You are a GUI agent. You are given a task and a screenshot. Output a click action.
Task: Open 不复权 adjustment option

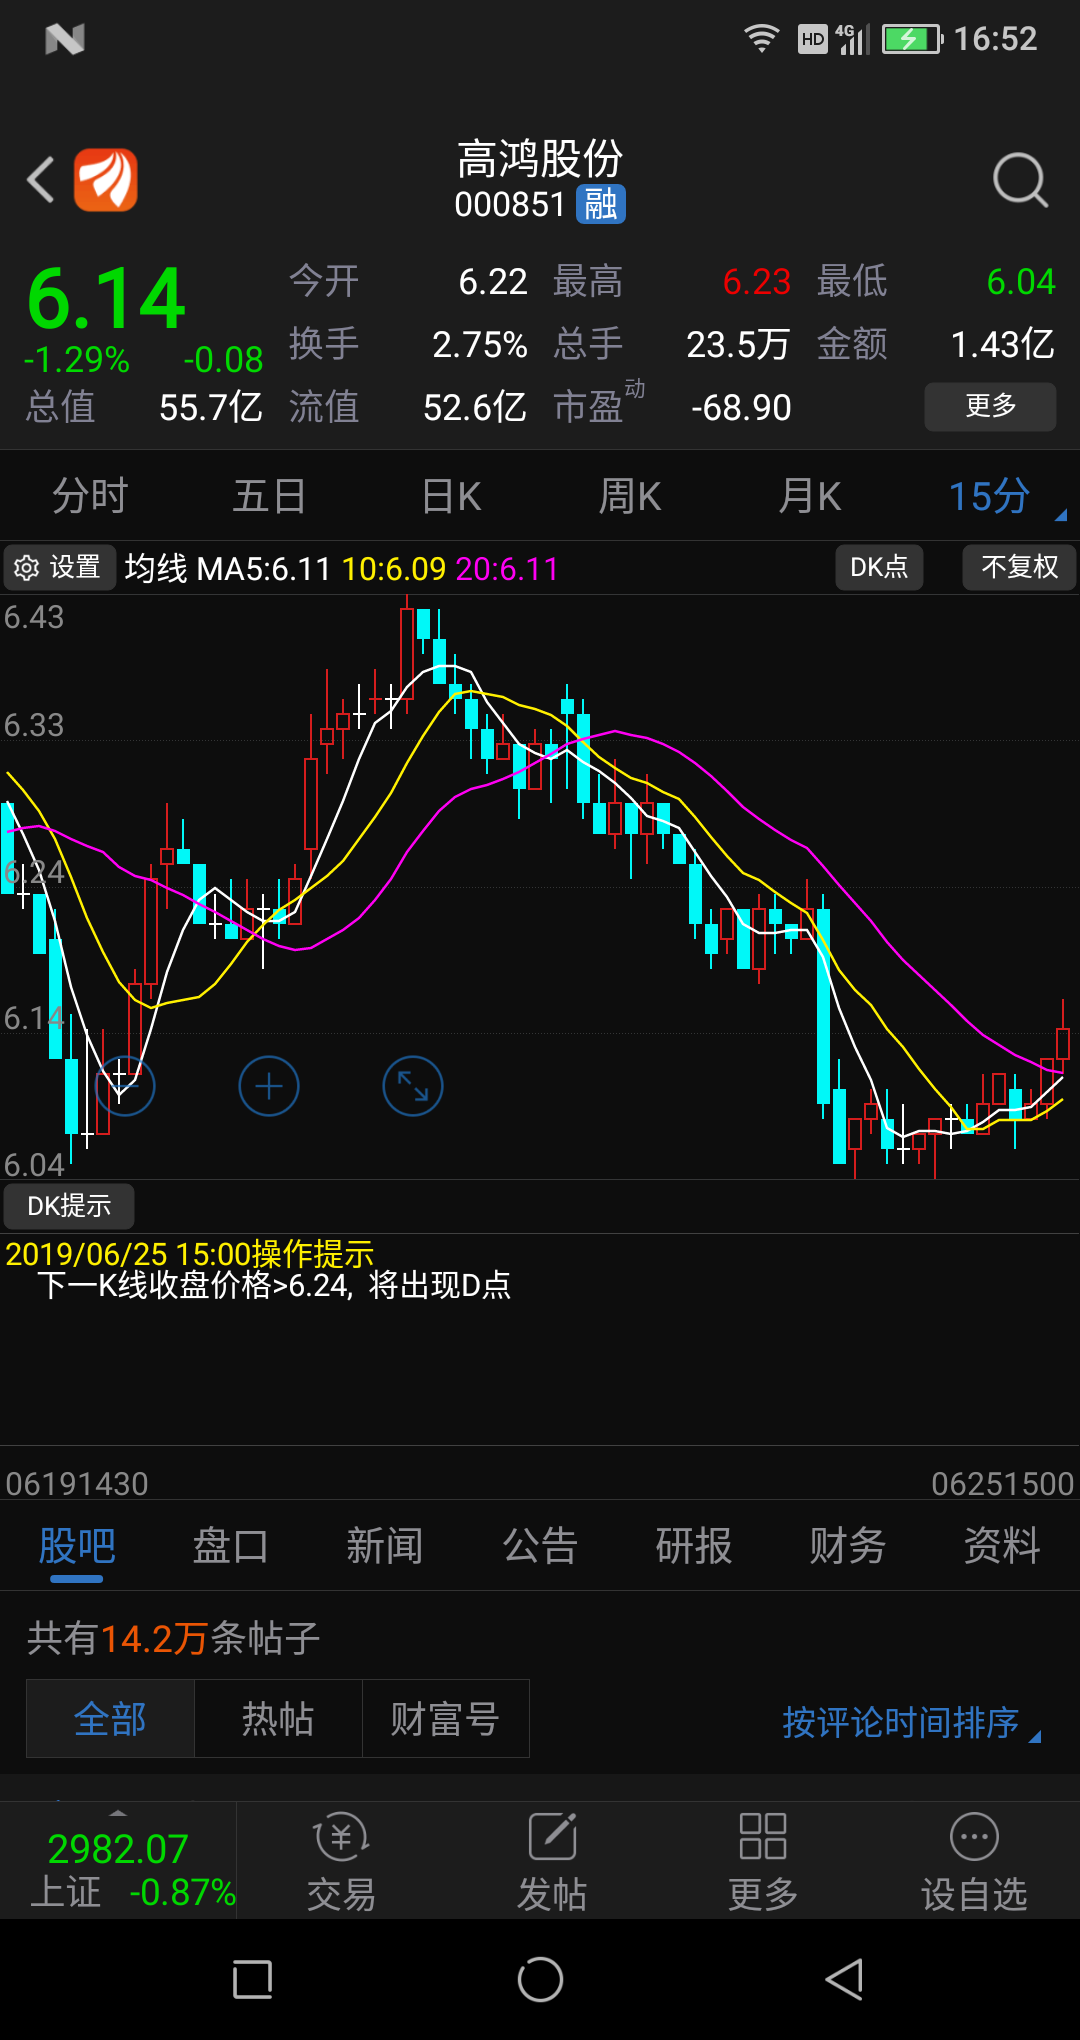coord(1019,568)
